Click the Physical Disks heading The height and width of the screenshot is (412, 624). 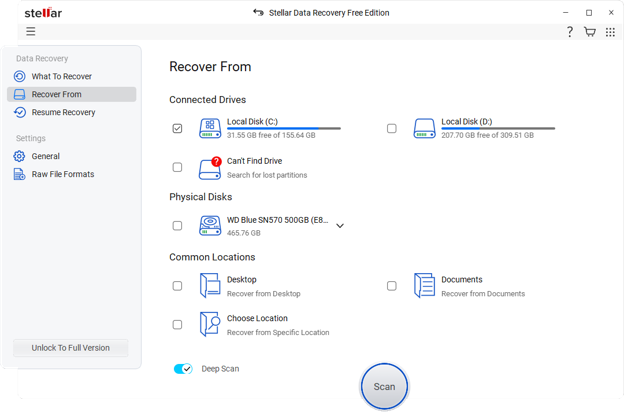(x=201, y=197)
